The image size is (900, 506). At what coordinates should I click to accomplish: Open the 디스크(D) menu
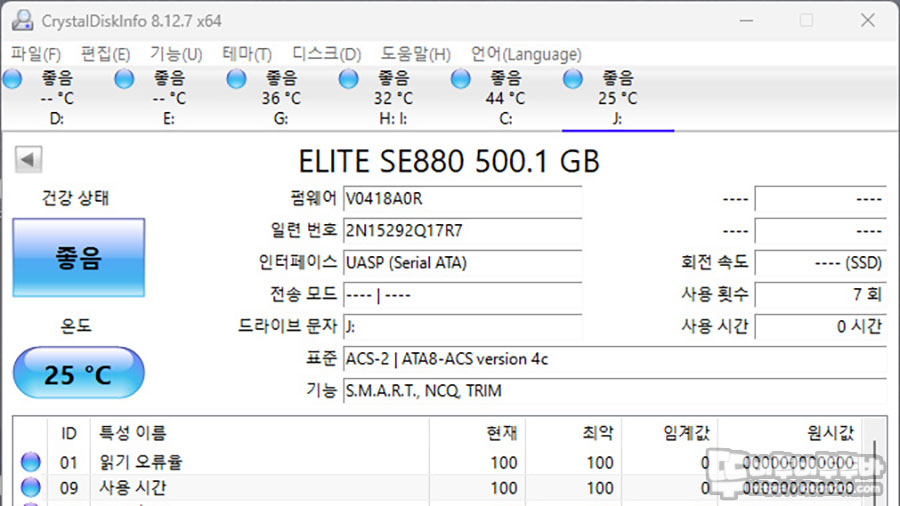click(327, 54)
